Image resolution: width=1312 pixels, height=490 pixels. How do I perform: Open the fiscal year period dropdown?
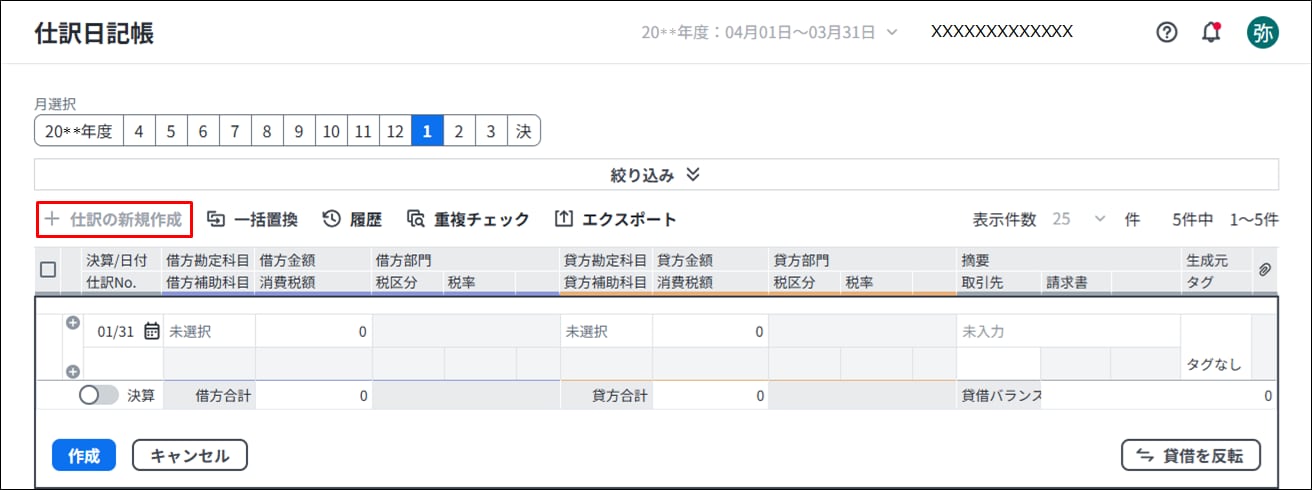769,32
